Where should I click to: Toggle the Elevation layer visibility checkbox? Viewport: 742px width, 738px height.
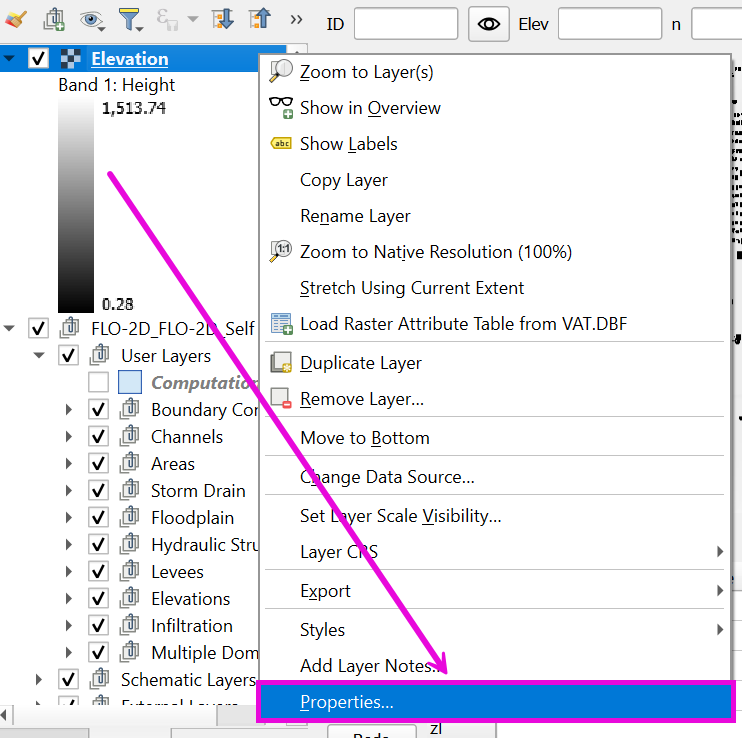tap(39, 59)
